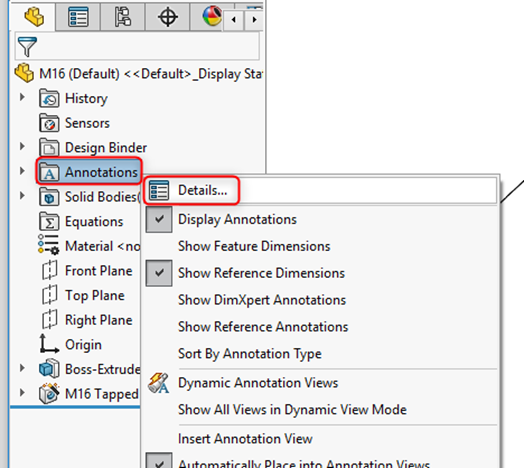The height and width of the screenshot is (468, 524).
Task: Expand the M16 Tapped hole feature
Action: click(x=22, y=393)
